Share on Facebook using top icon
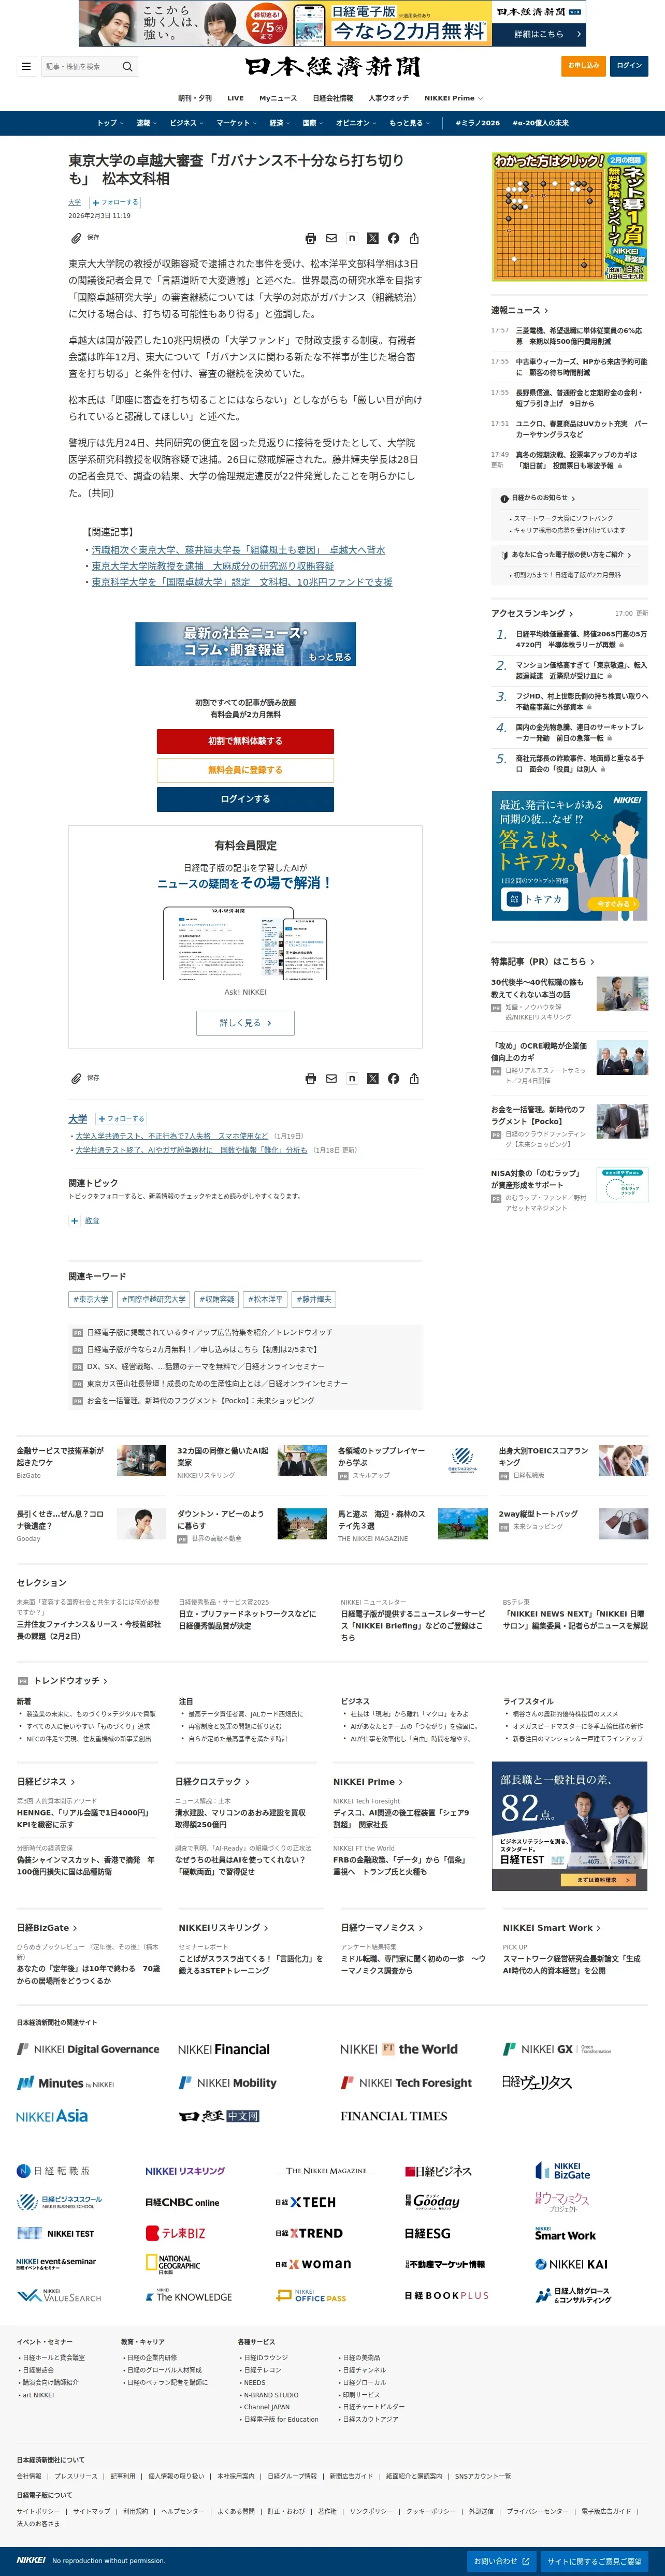 (x=393, y=239)
